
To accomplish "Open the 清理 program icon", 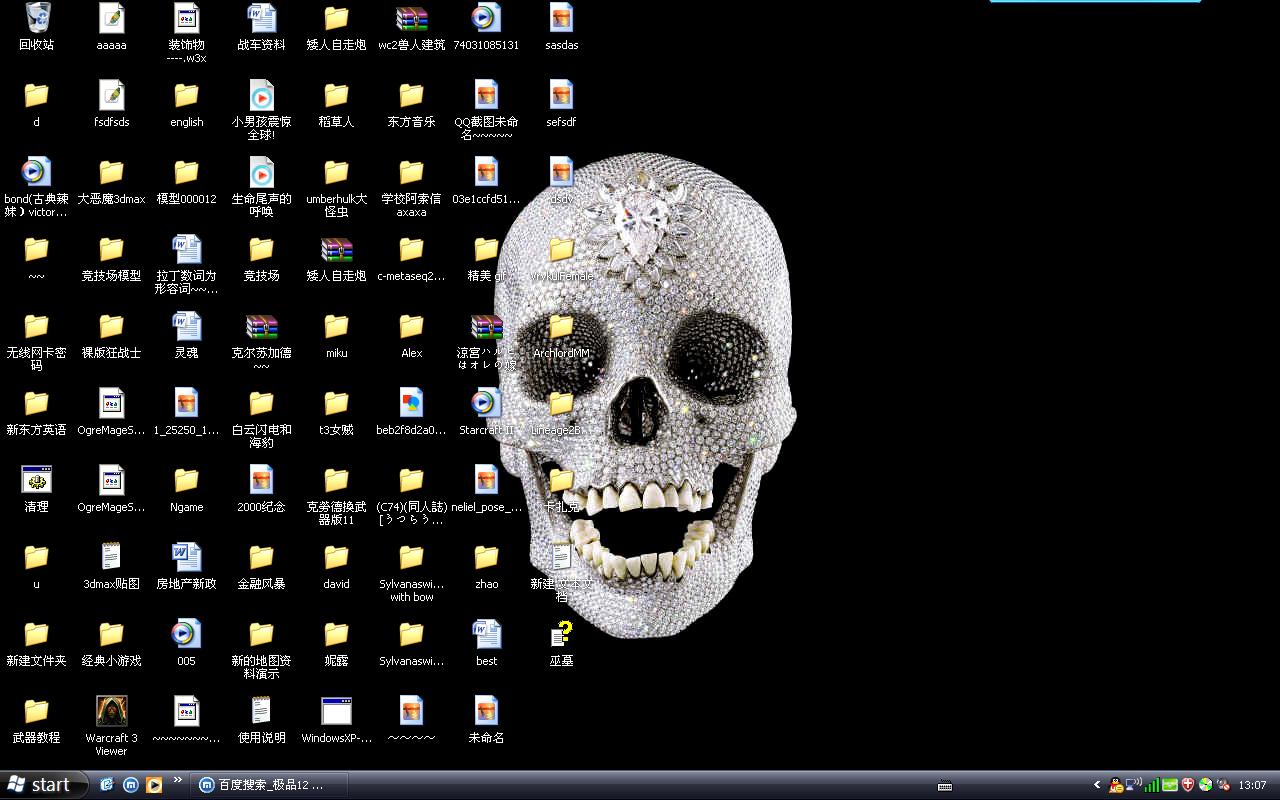I will (37, 480).
